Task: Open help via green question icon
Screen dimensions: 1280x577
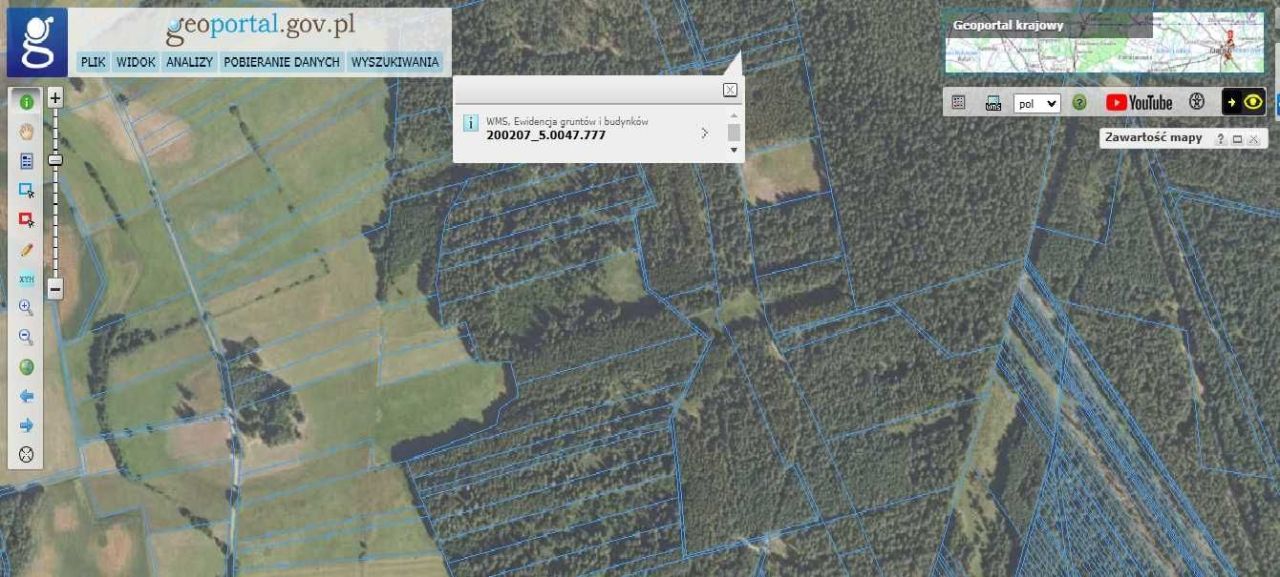Action: [1079, 102]
